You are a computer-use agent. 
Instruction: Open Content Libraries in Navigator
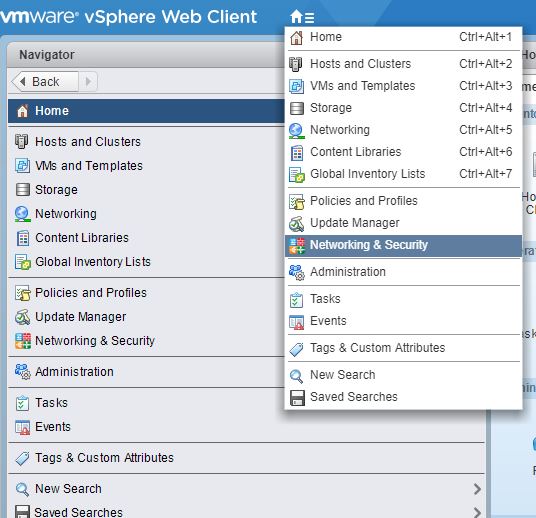click(146, 238)
